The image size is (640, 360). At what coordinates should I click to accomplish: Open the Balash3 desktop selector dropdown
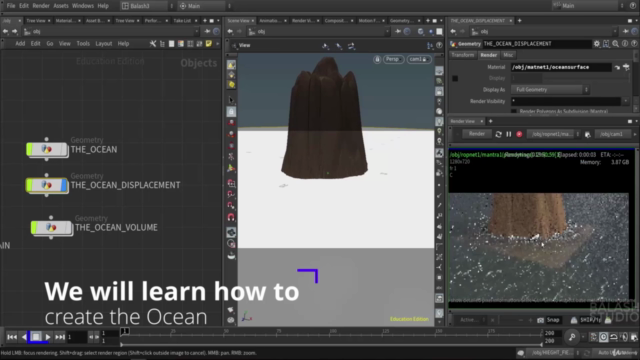(x=147, y=6)
